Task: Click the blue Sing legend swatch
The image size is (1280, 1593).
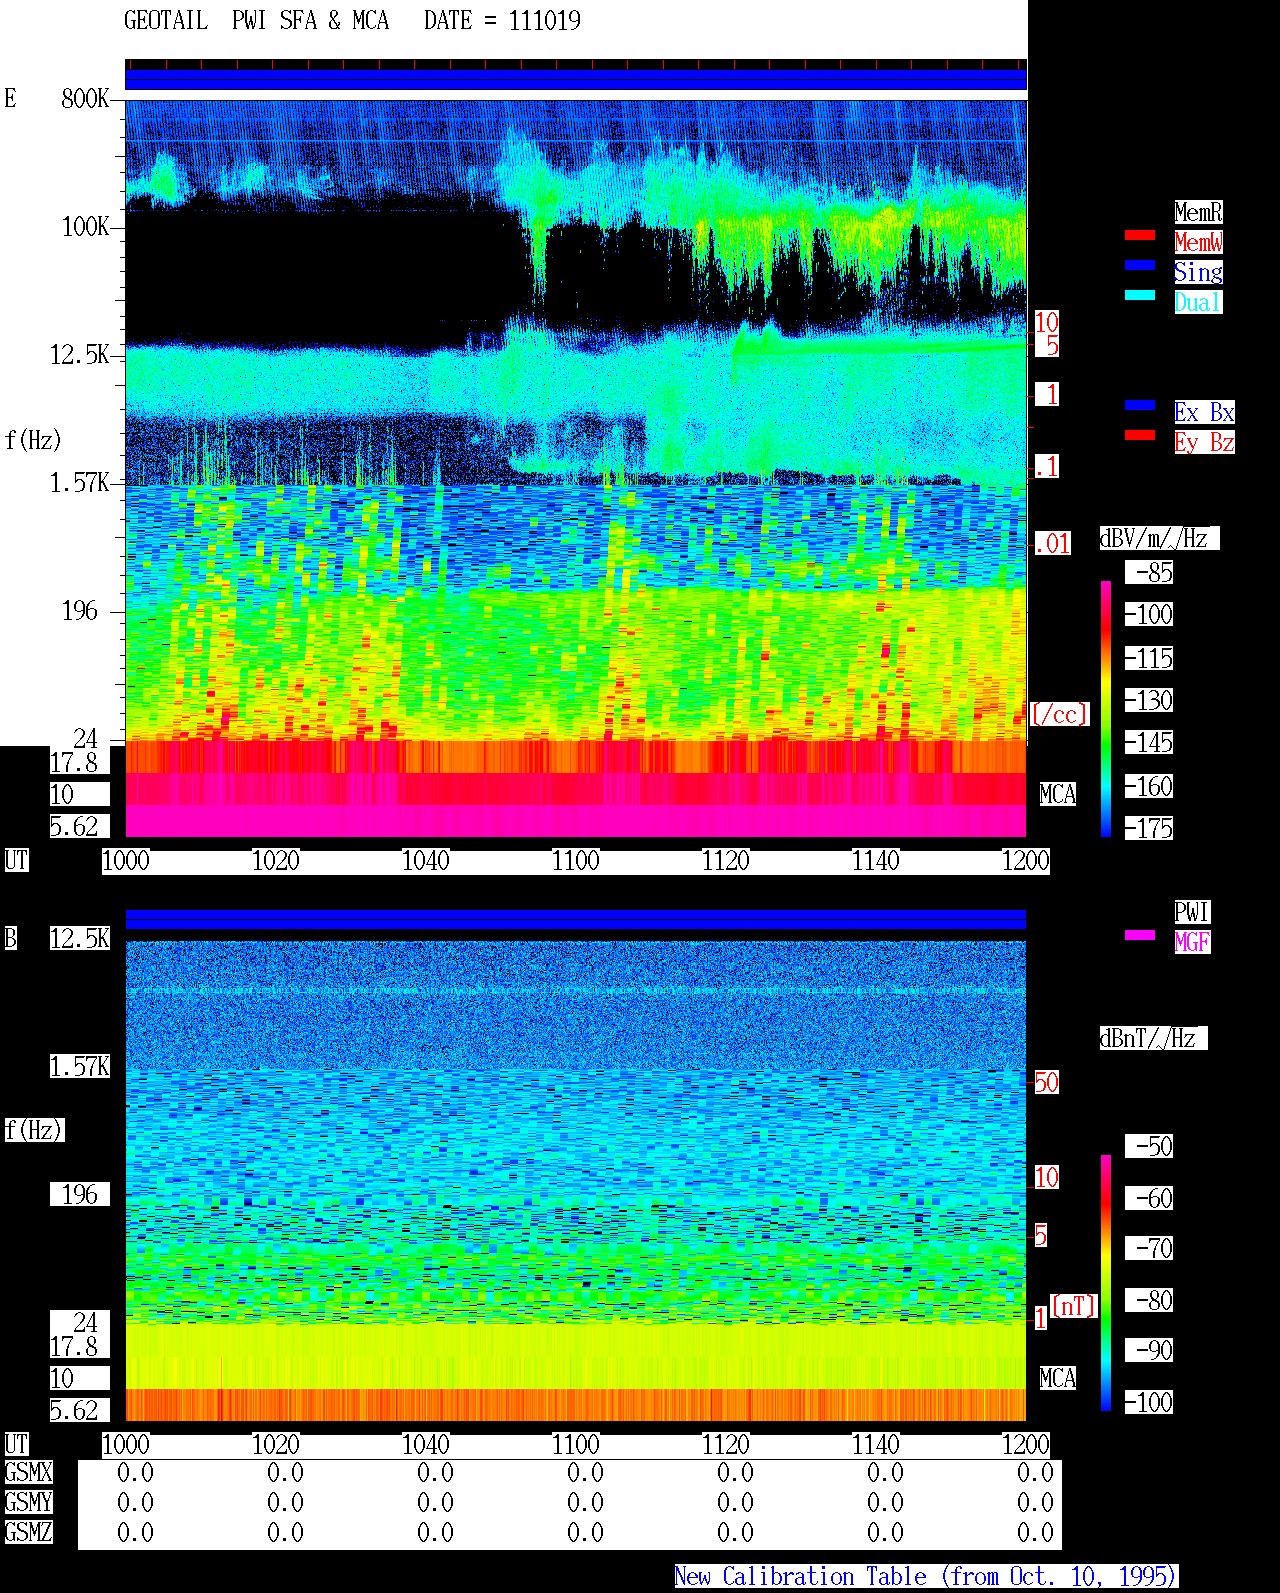Action: click(x=1140, y=265)
